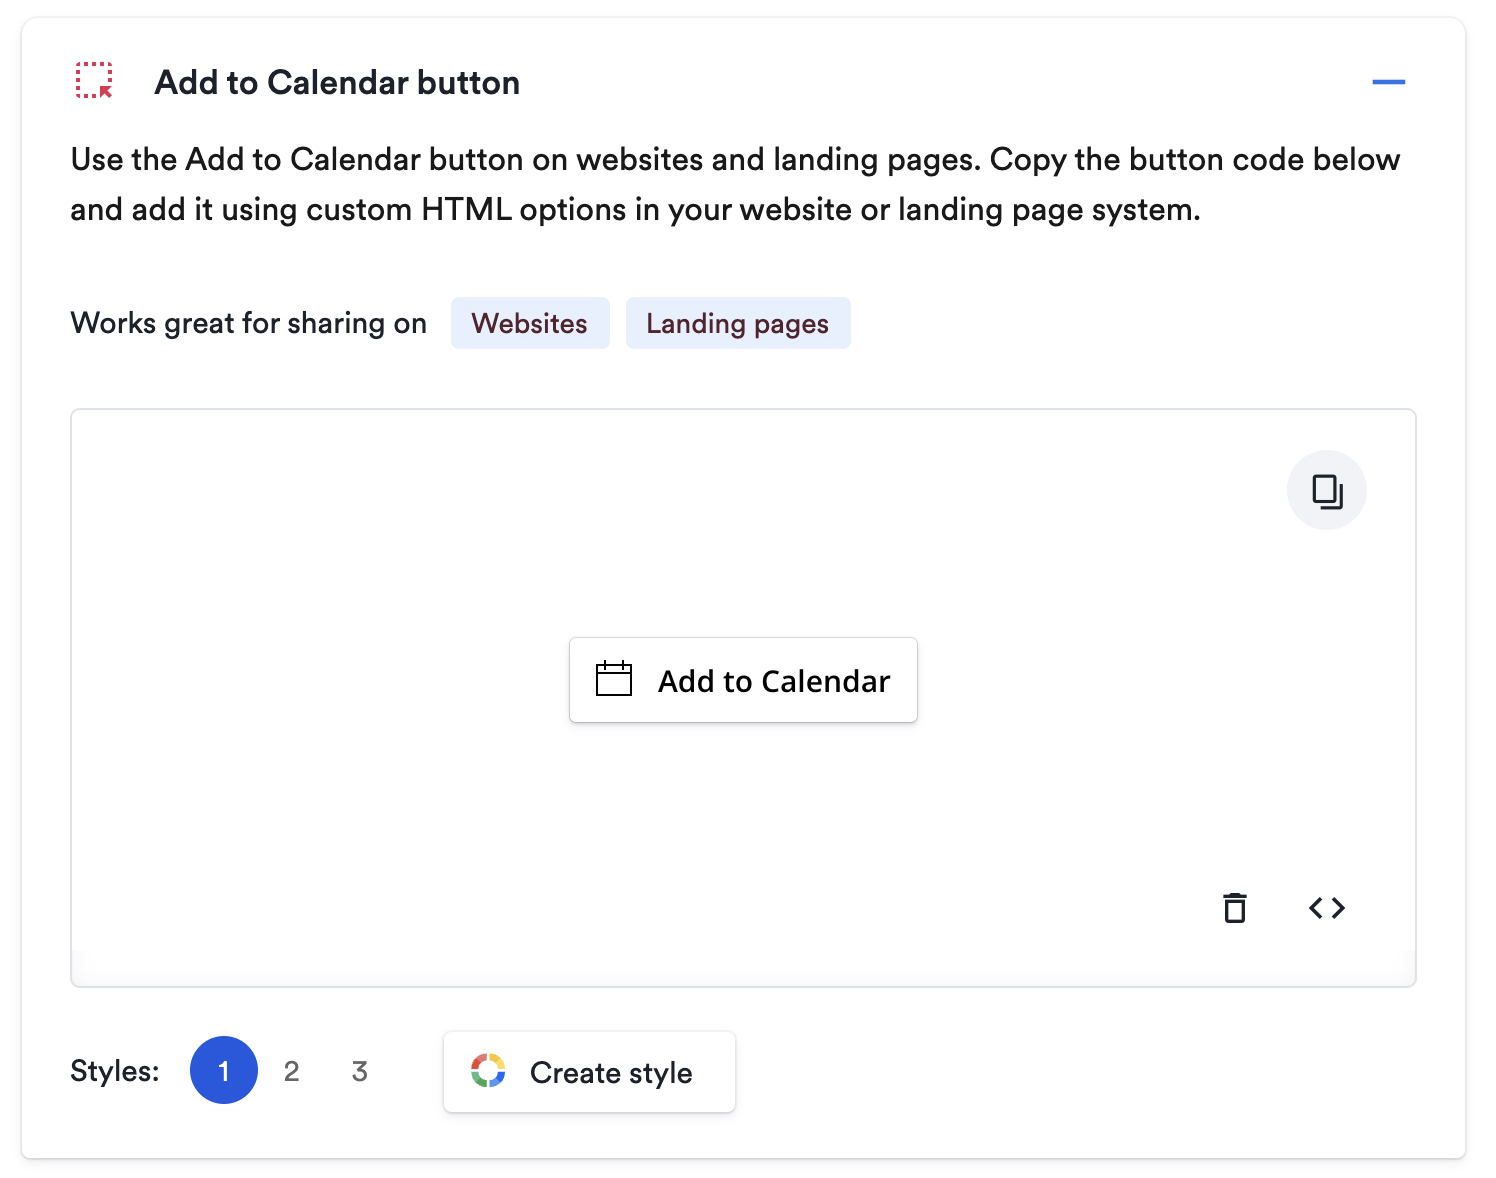Click the Add to Calendar text in the preview
The height and width of the screenshot is (1178, 1496).
tap(774, 681)
